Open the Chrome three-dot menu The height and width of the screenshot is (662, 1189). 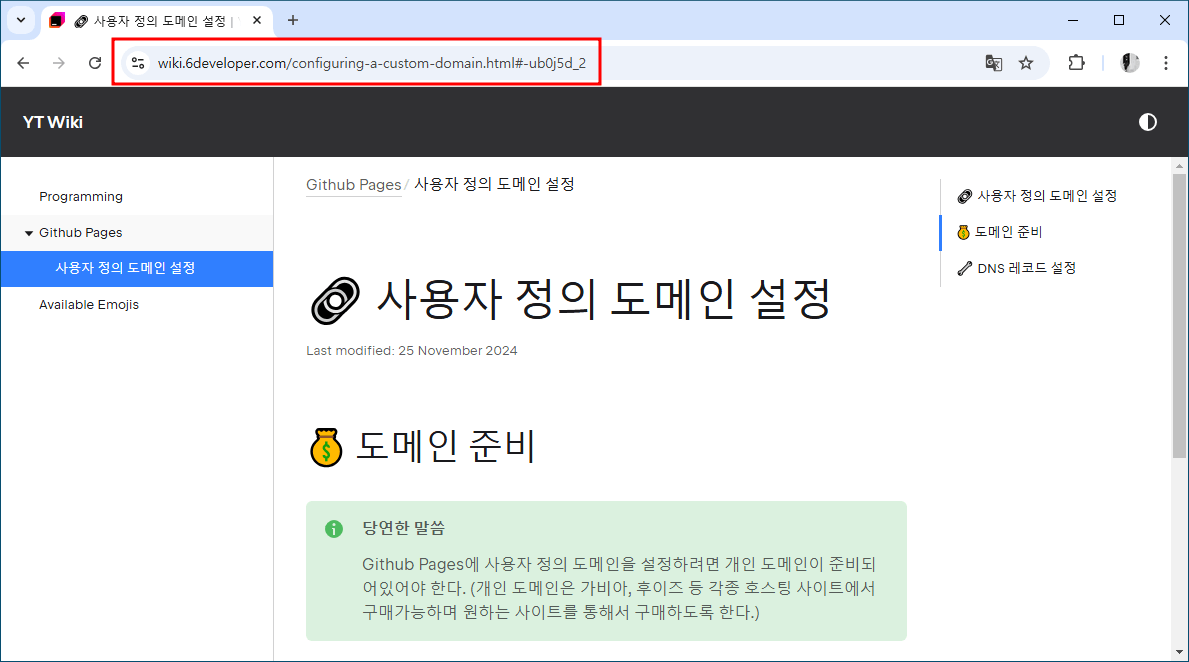[1166, 63]
